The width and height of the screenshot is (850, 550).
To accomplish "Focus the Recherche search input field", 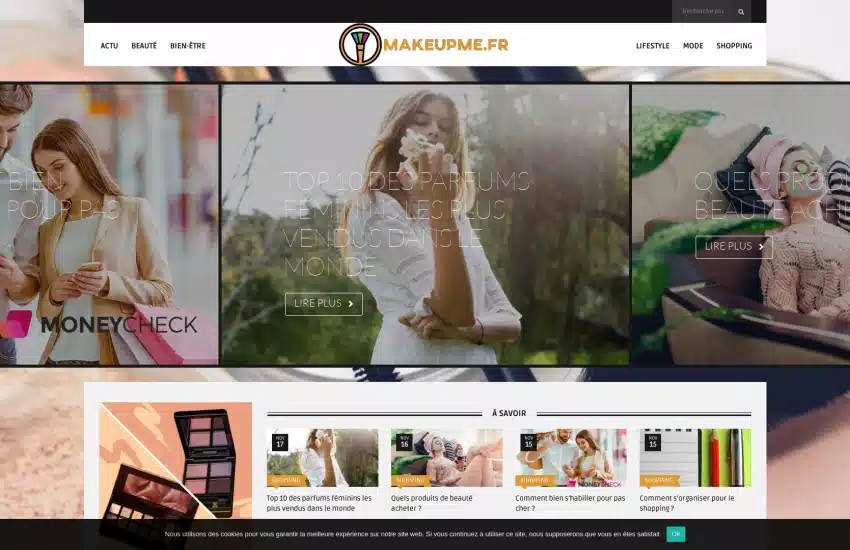I will [702, 11].
